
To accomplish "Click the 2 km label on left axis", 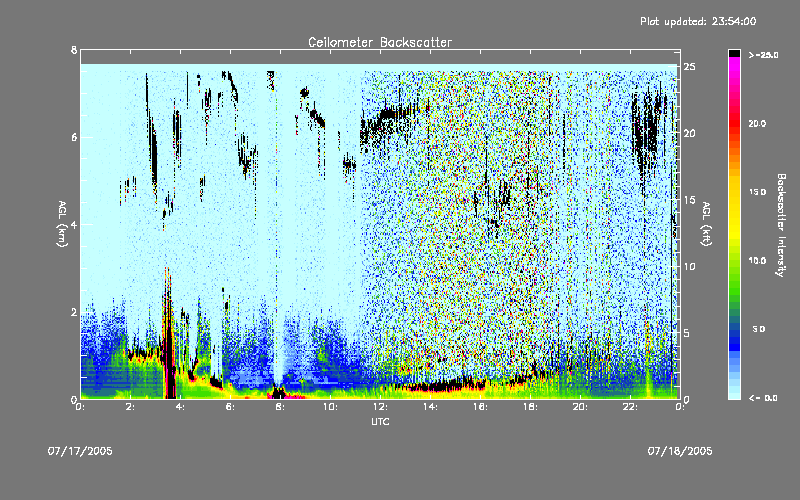I will pyautogui.click(x=74, y=312).
